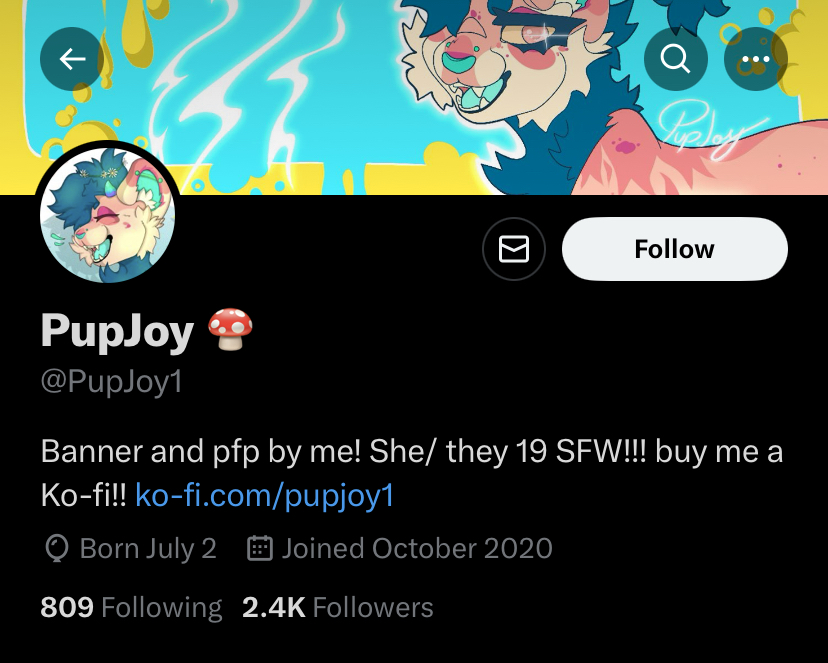This screenshot has height=663, width=828.
Task: View the 2.4K Followers list
Action: click(x=337, y=607)
